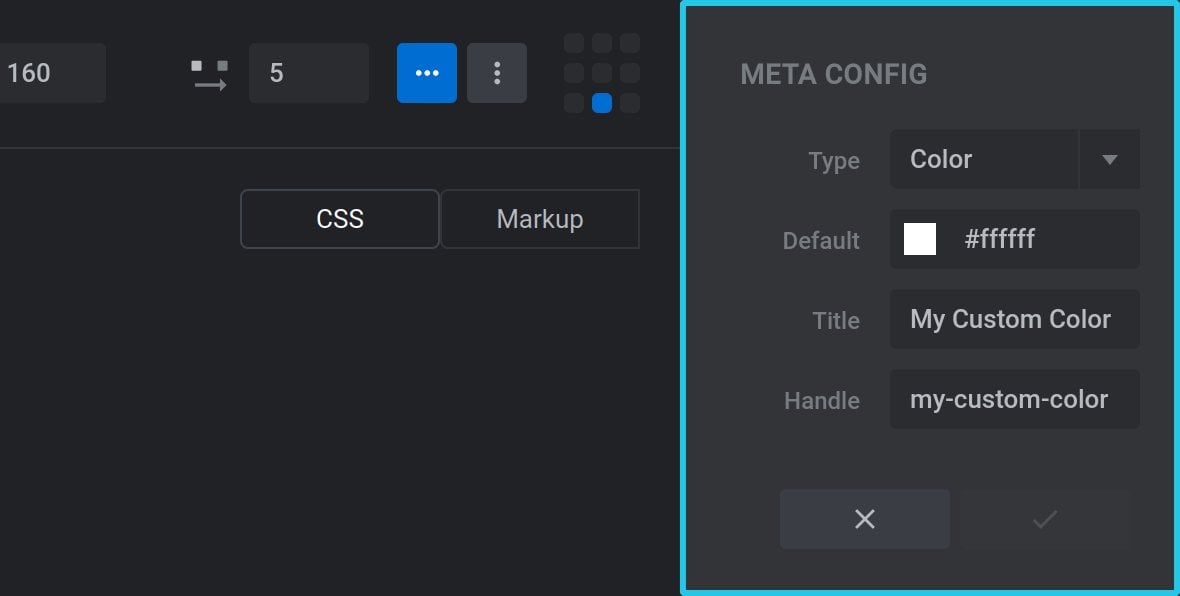Viewport: 1180px width, 596px height.
Task: Choose the bottom-right alignment grid cell
Action: pyautogui.click(x=630, y=103)
